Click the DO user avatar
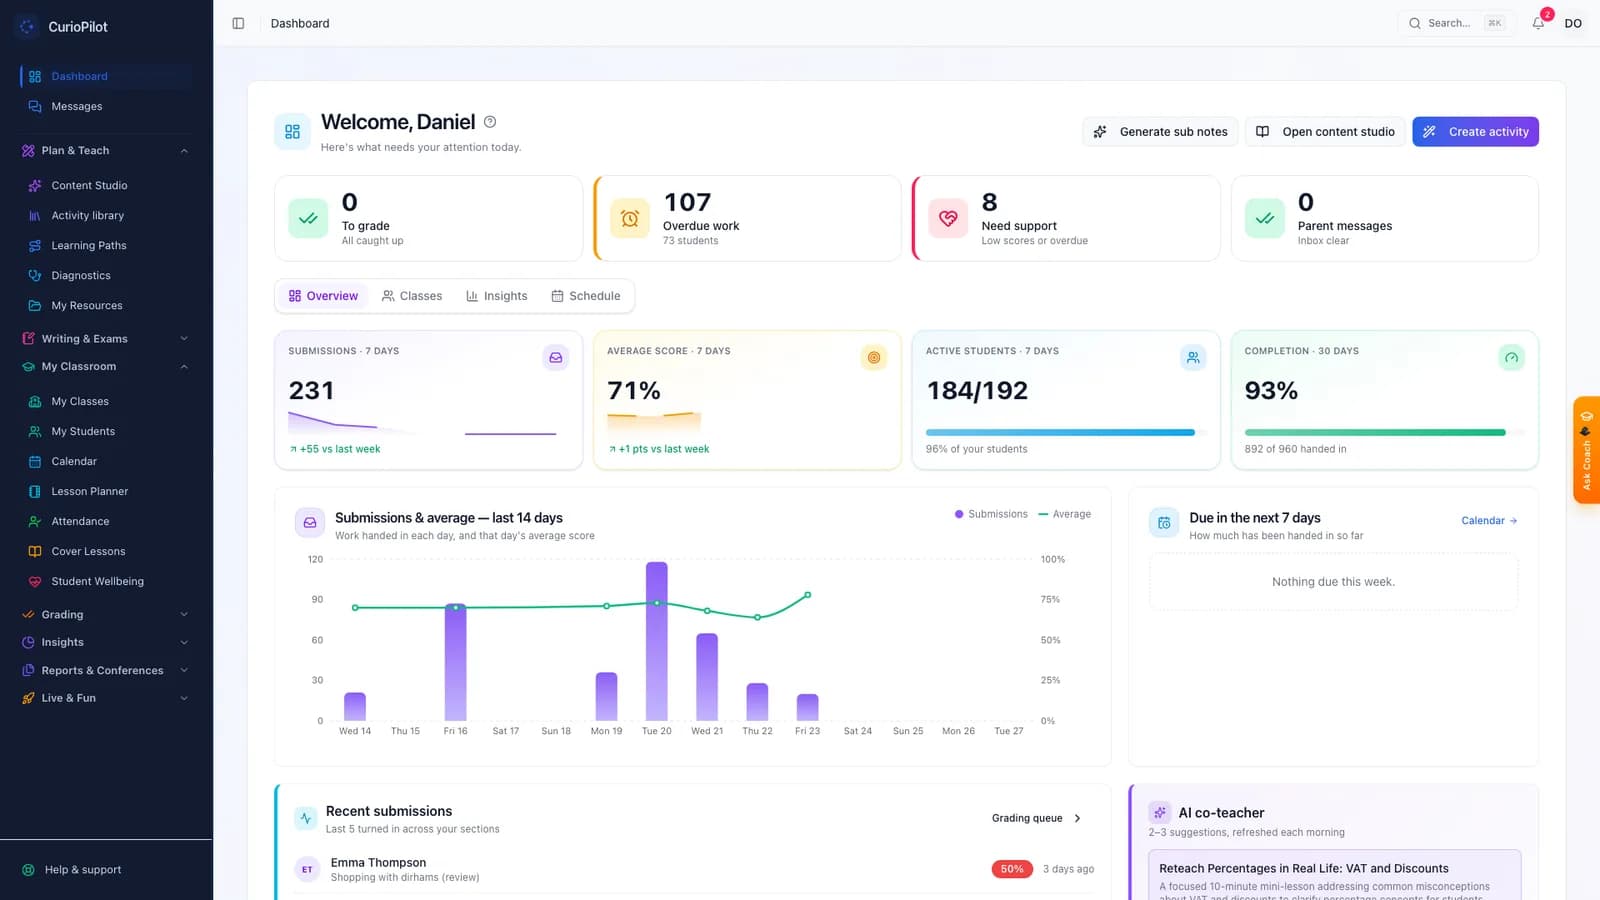The image size is (1600, 900). pyautogui.click(x=1573, y=23)
